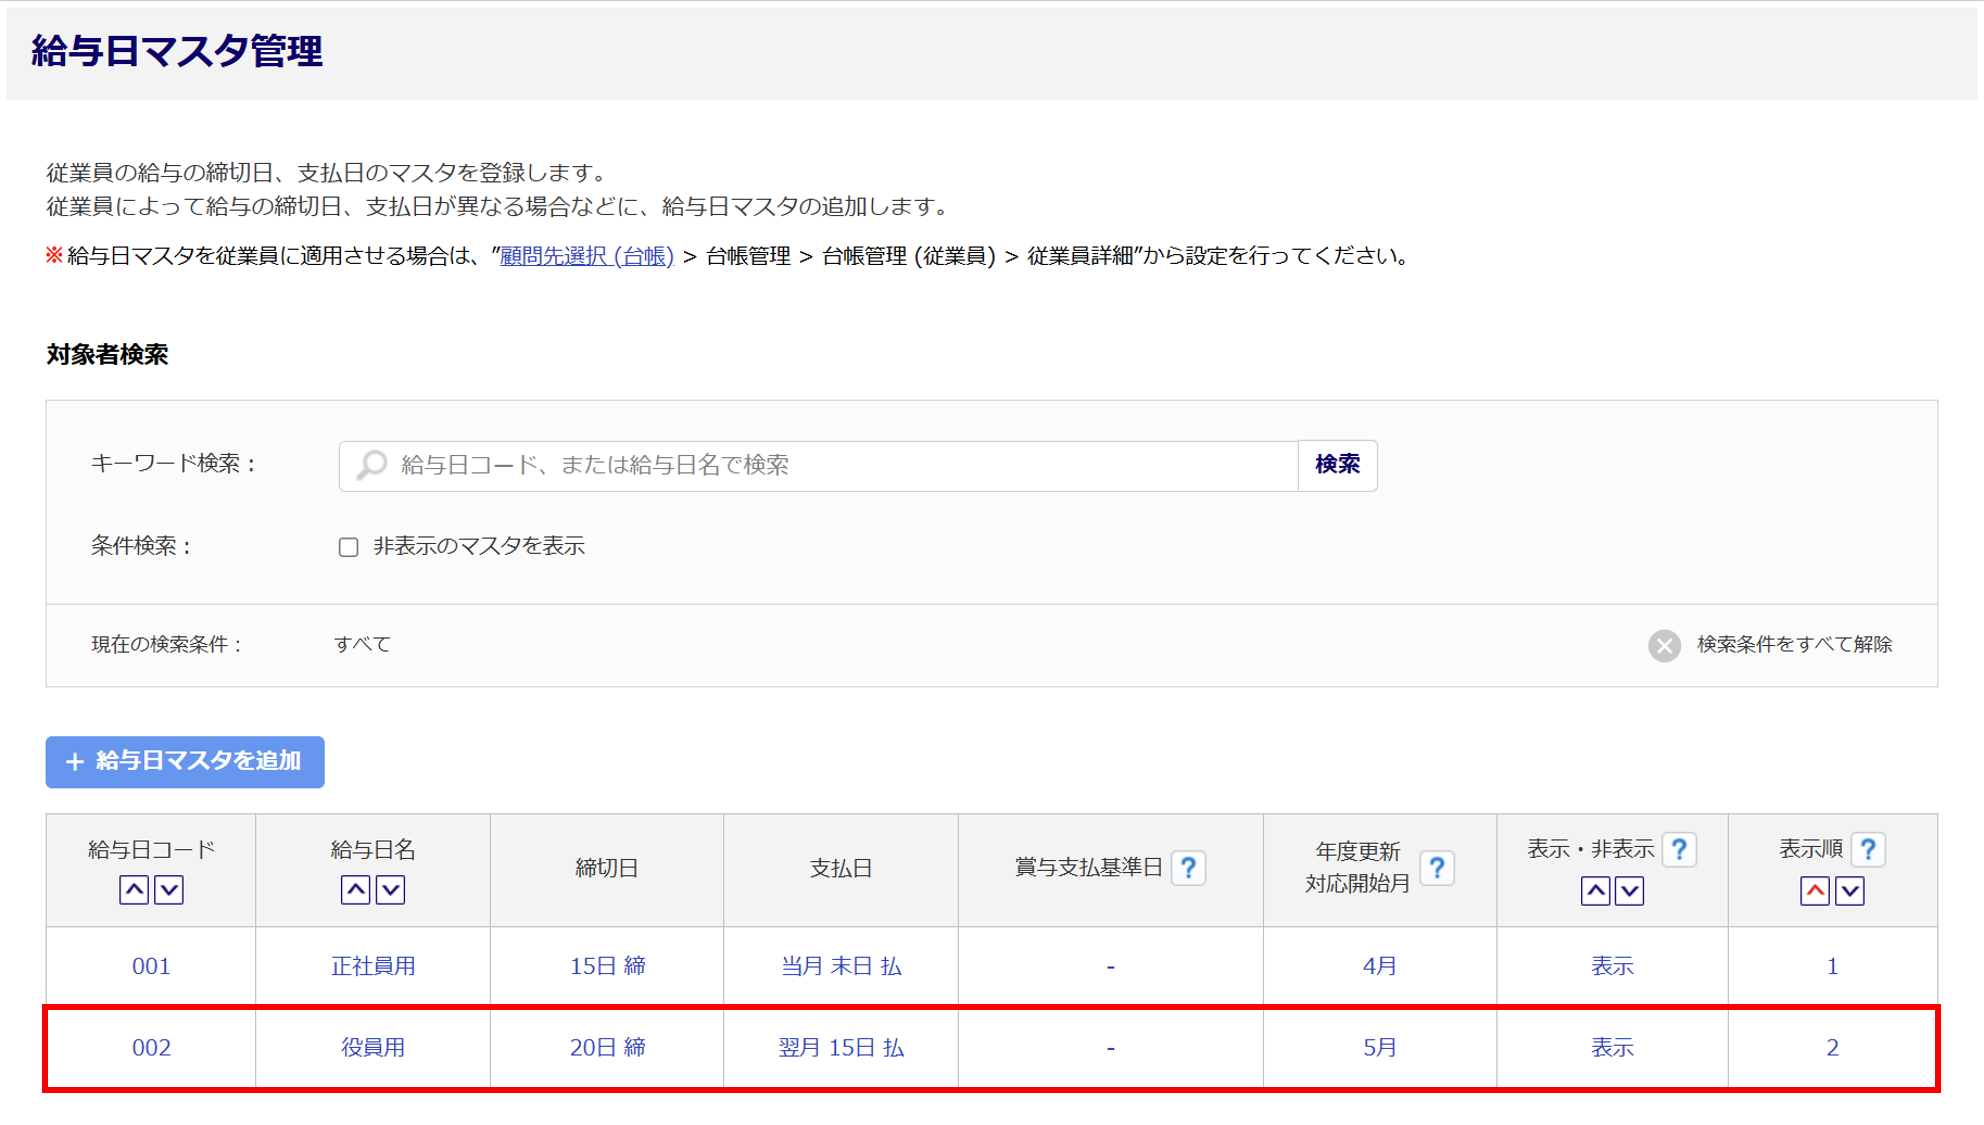Open payroll code 001 row link

pyautogui.click(x=151, y=966)
